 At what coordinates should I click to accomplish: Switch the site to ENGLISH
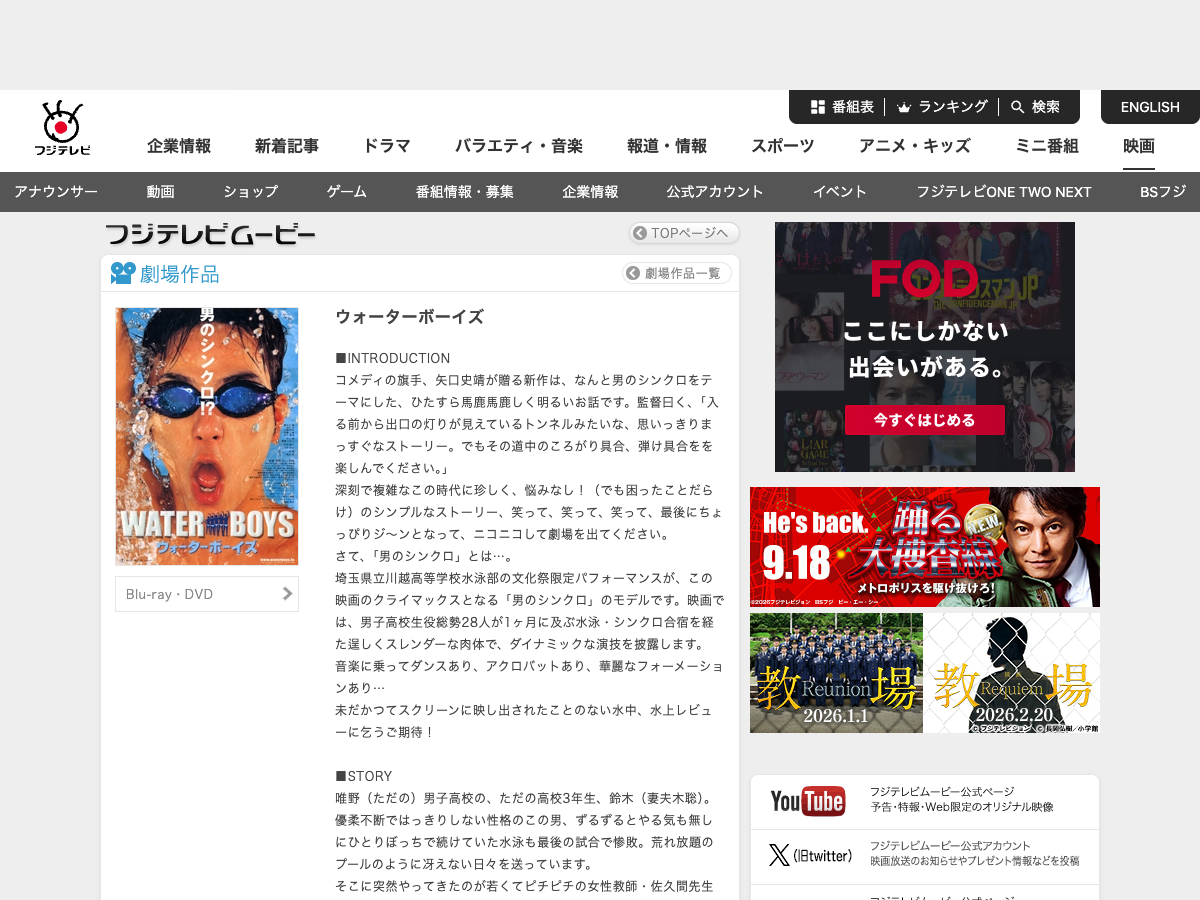(x=1150, y=107)
